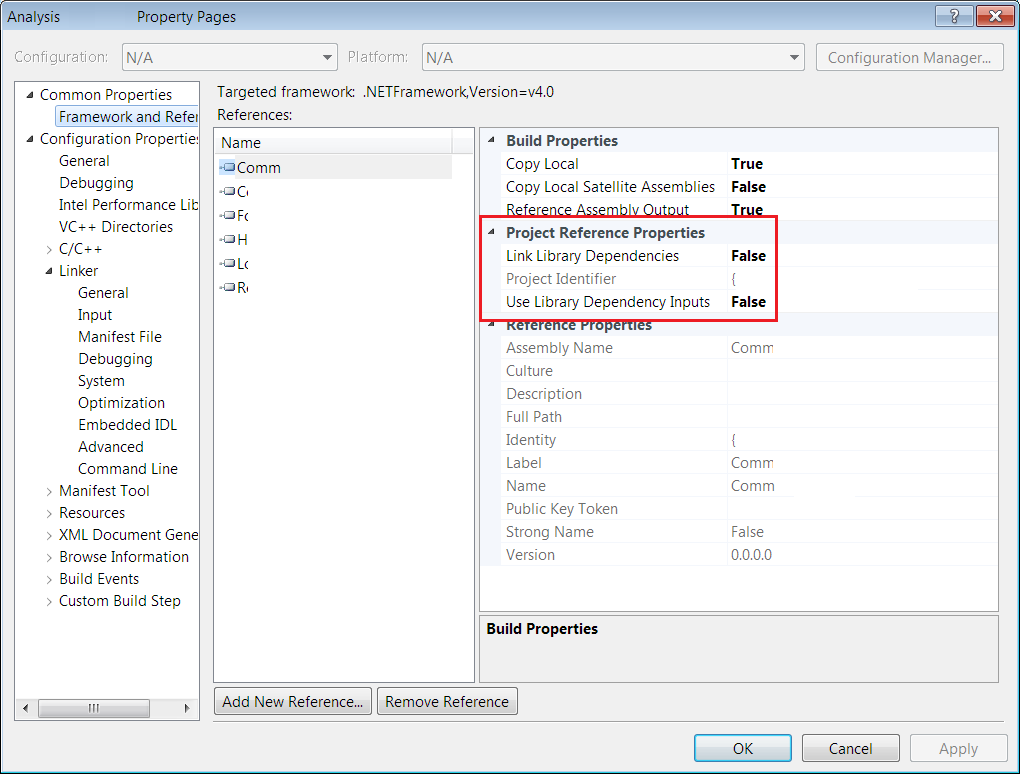Click the reference icon beside Rc entry

click(x=228, y=287)
